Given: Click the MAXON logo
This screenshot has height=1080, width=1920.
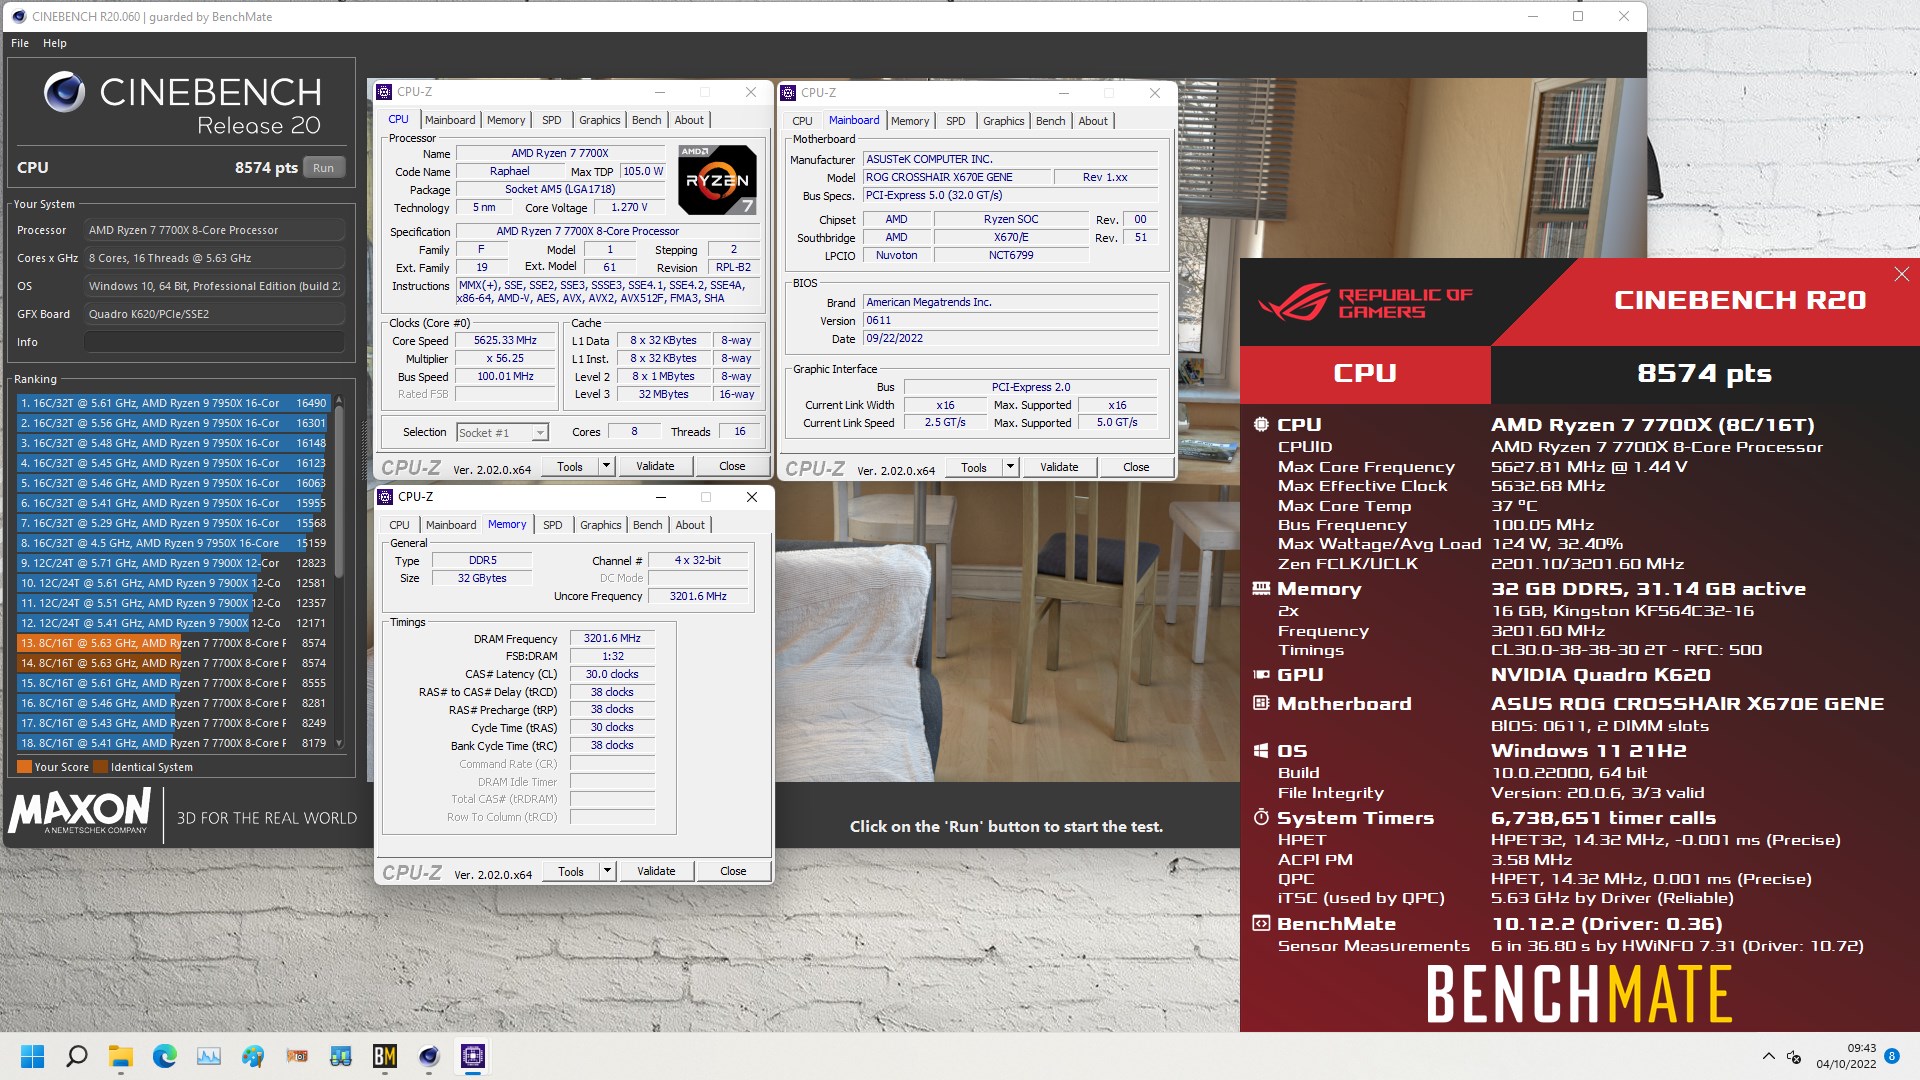Looking at the screenshot, I should pos(80,811).
